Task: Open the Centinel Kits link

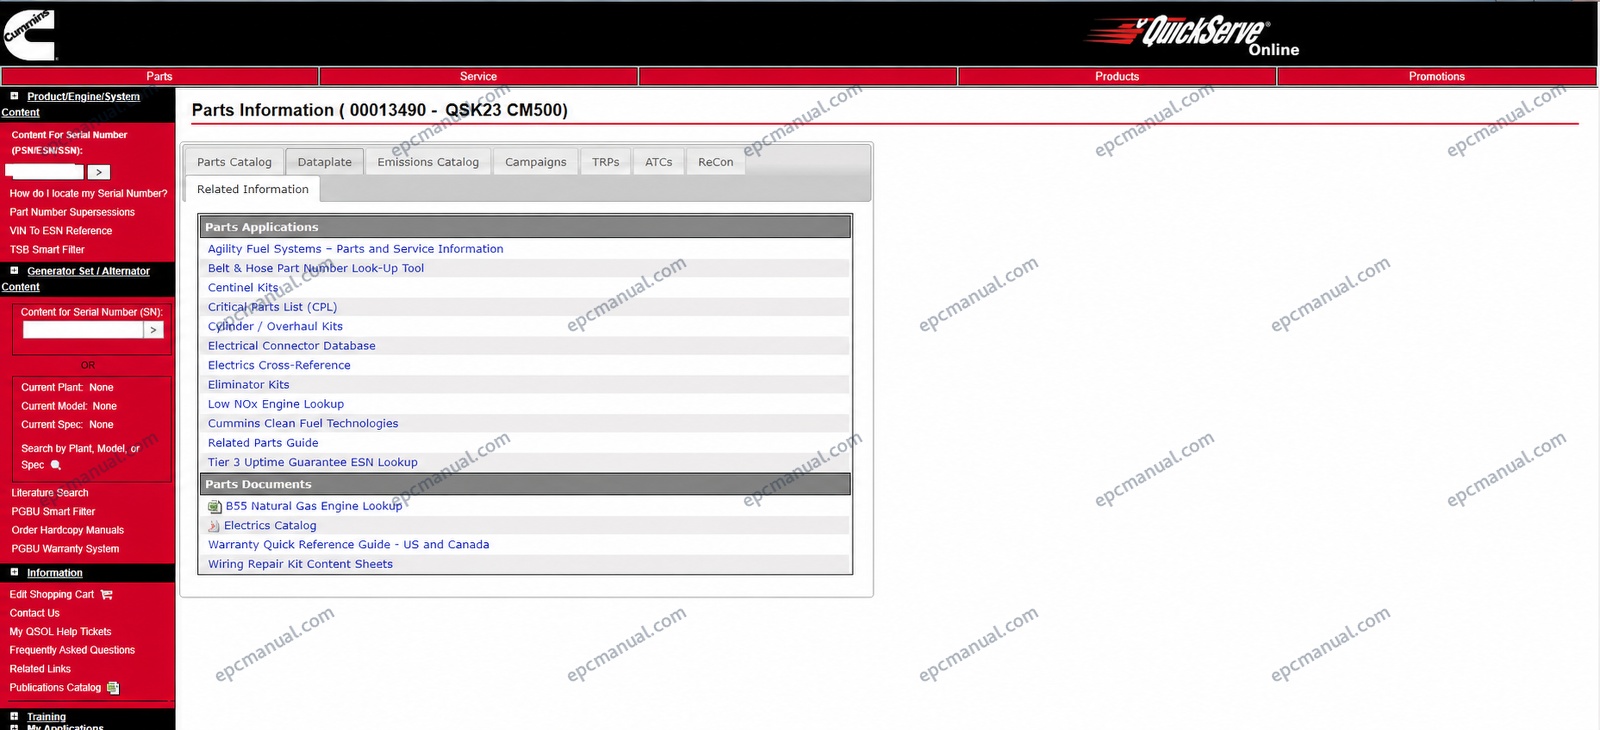Action: [x=243, y=288]
